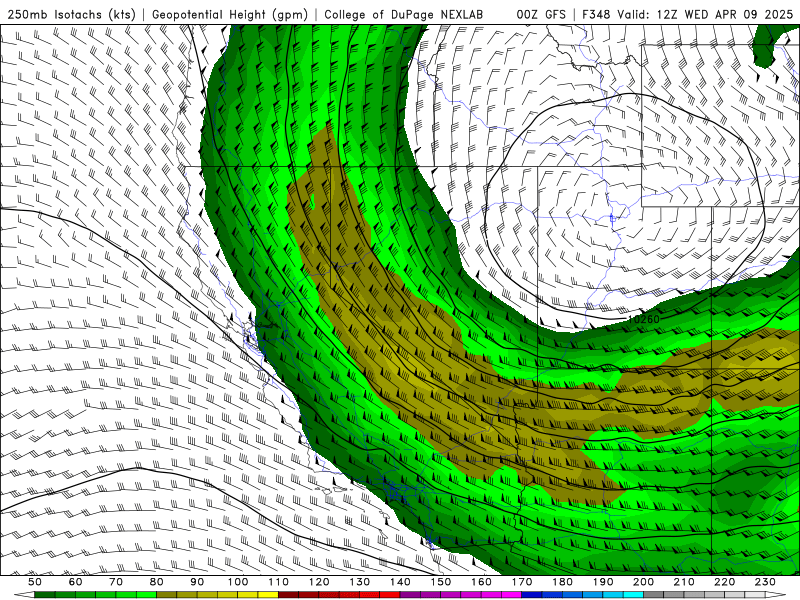Click the 220 label on the color scale
The image size is (800, 600).
[x=724, y=582]
